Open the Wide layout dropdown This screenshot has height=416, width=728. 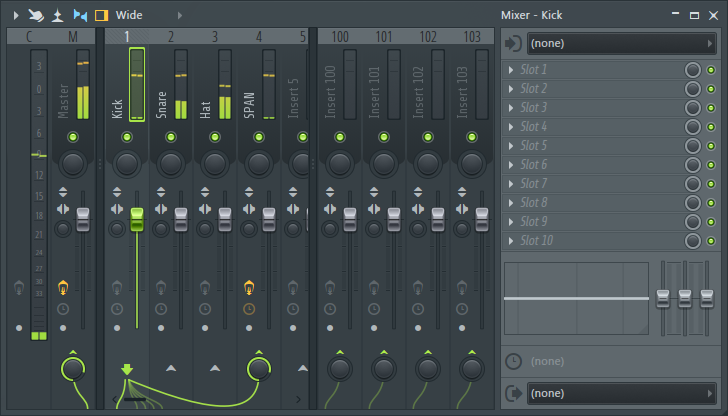[129, 15]
